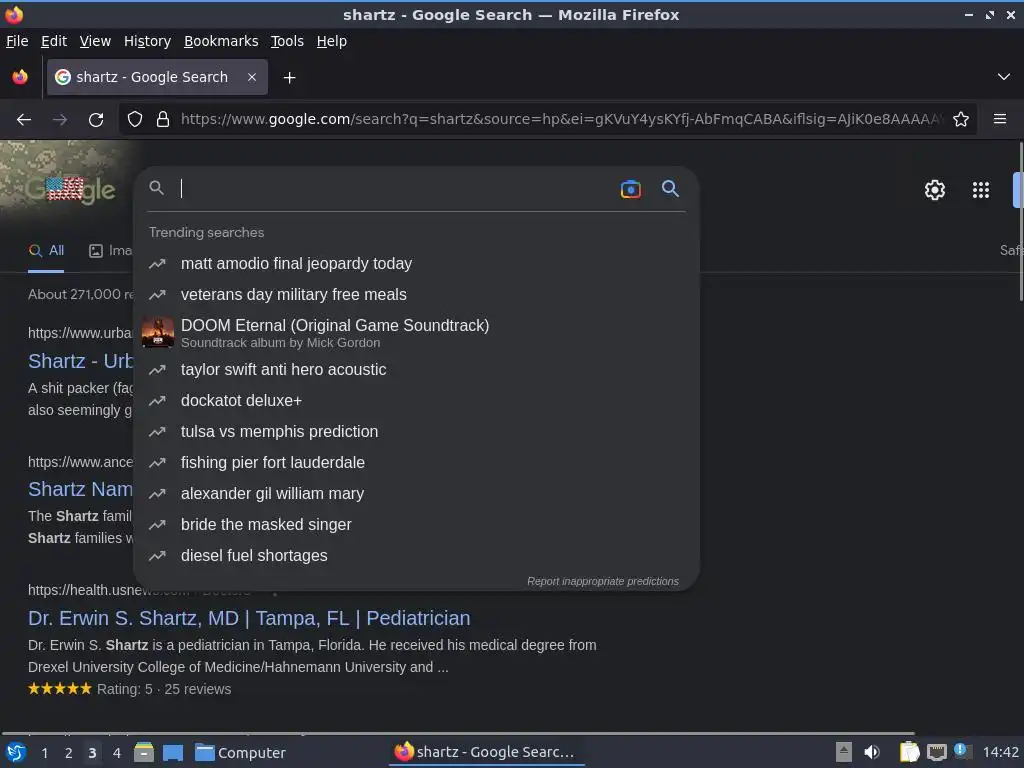
Task: Go back to the previous page
Action: 24,120
